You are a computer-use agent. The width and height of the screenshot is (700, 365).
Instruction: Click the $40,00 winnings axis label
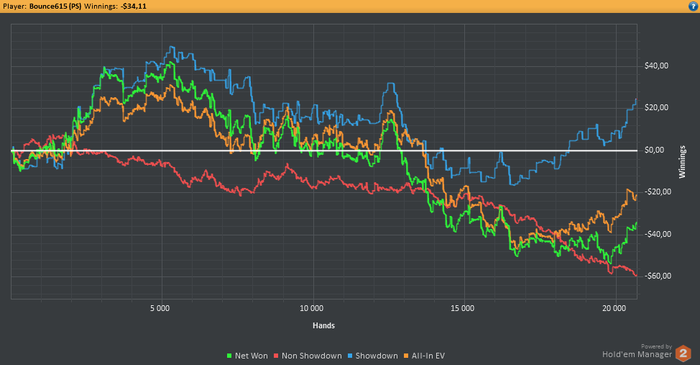[656, 66]
